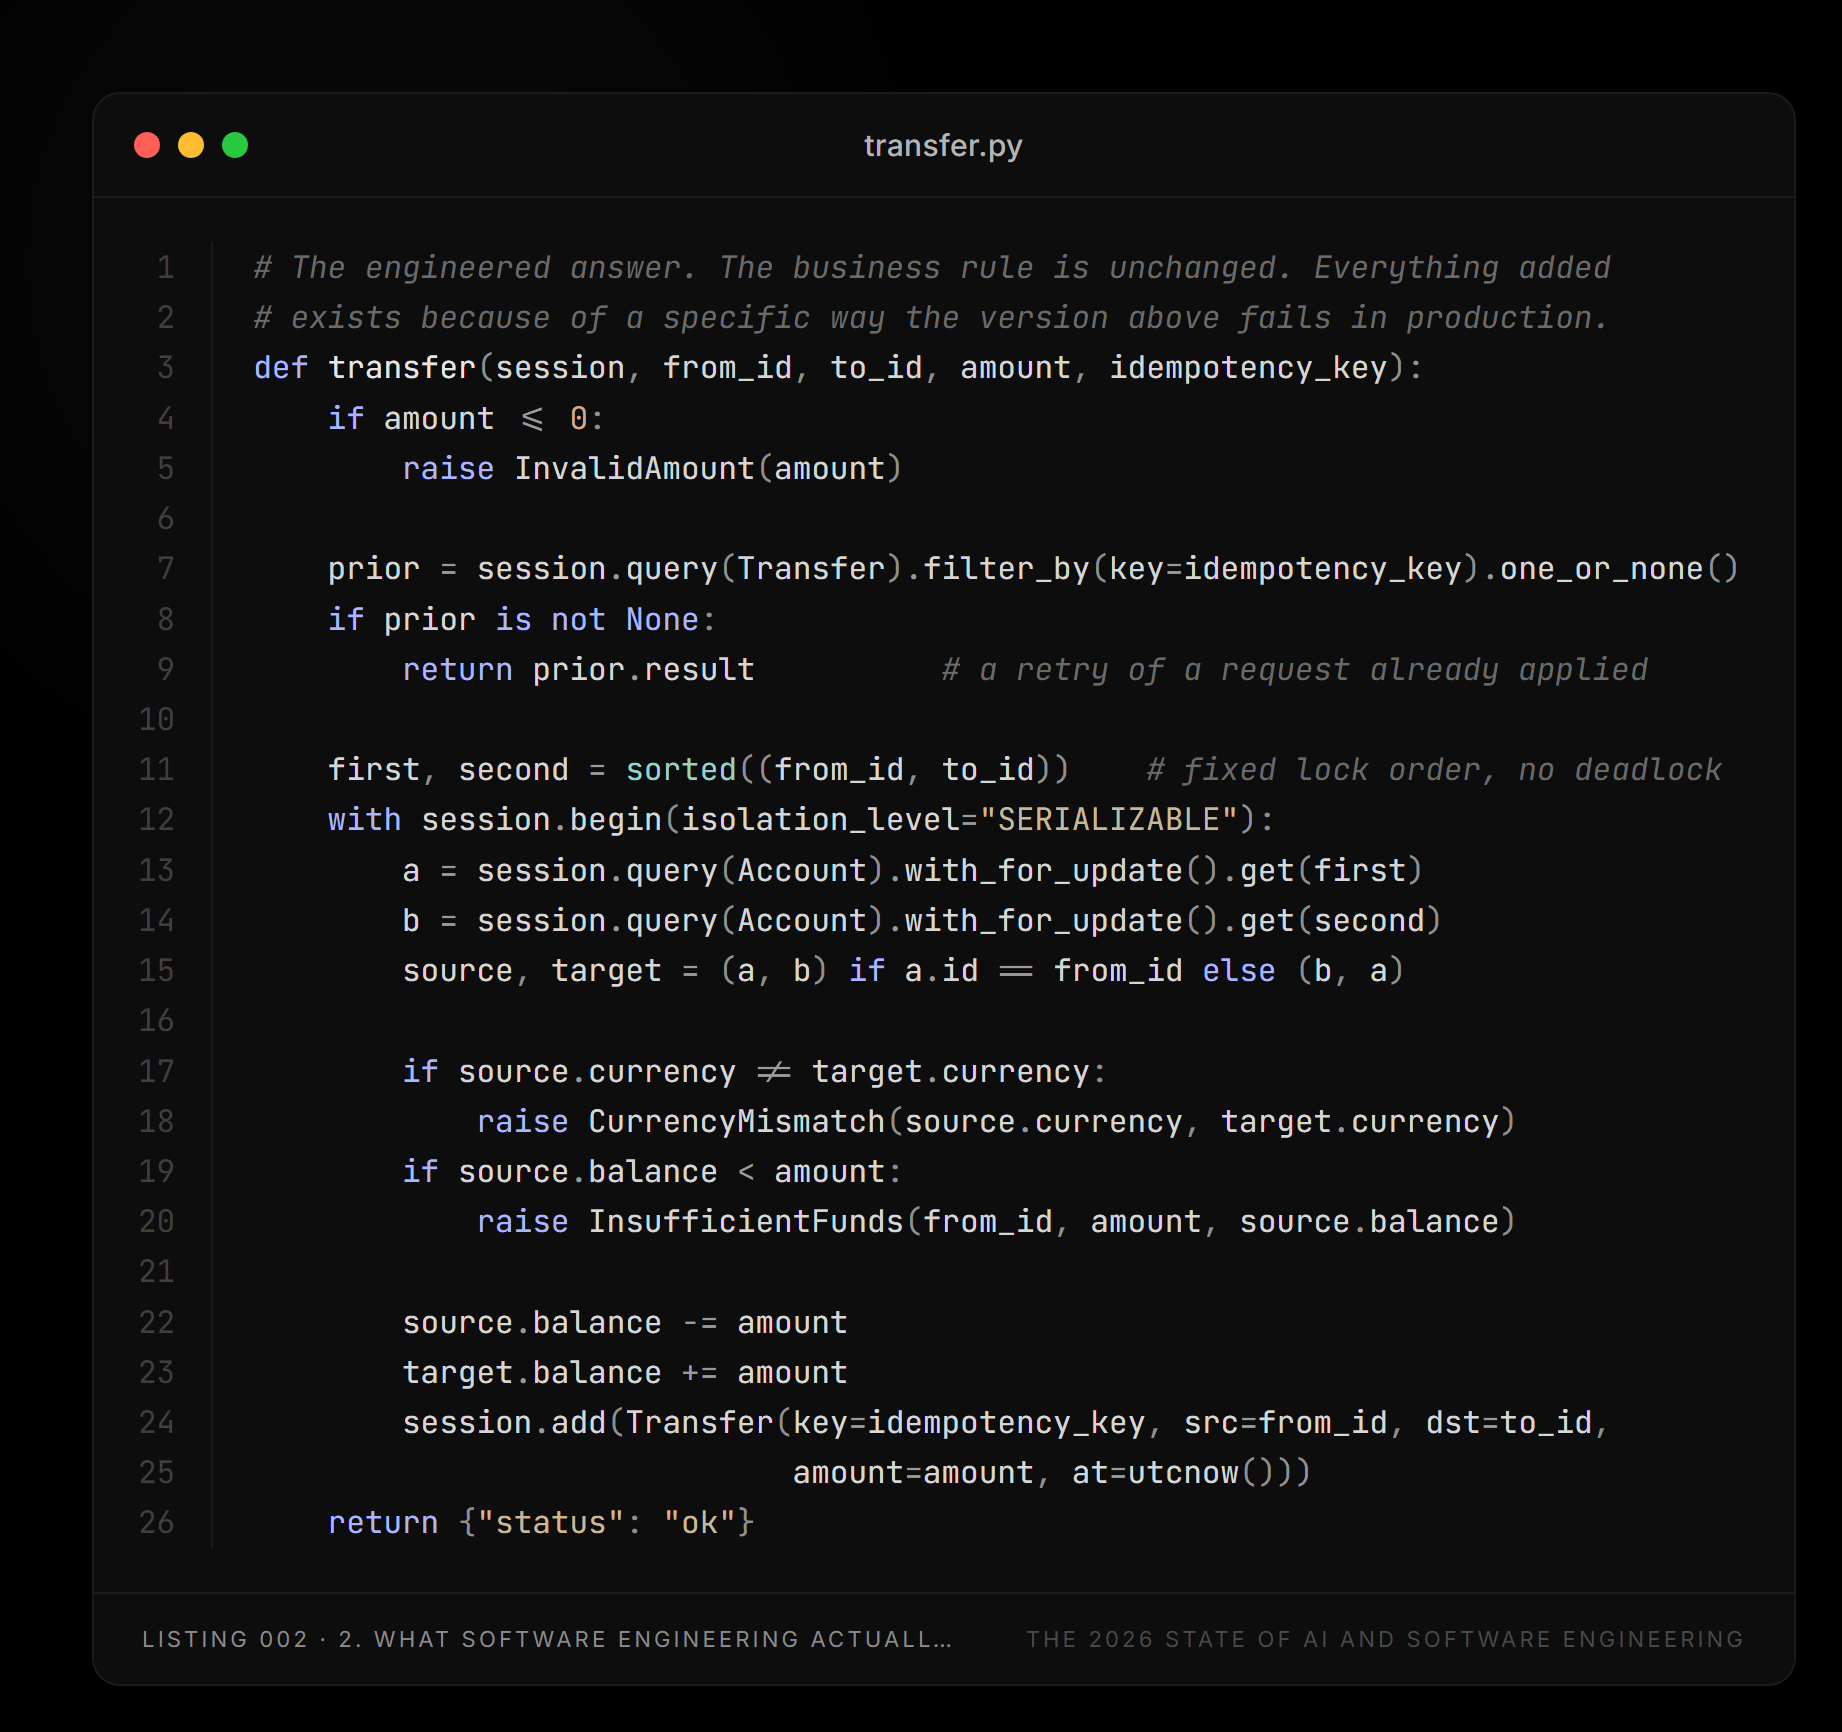Click footer 'THE 2026 STATE OF AI AND SOFTWARE ENGINEERING'

[1385, 1640]
